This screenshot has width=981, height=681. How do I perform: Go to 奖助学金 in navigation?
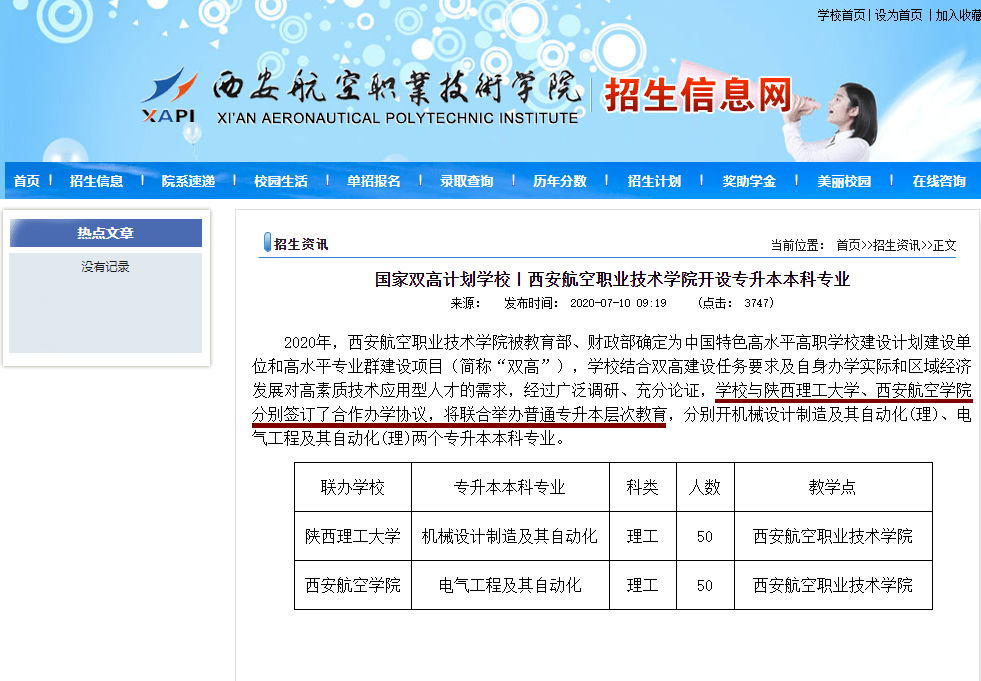(749, 181)
